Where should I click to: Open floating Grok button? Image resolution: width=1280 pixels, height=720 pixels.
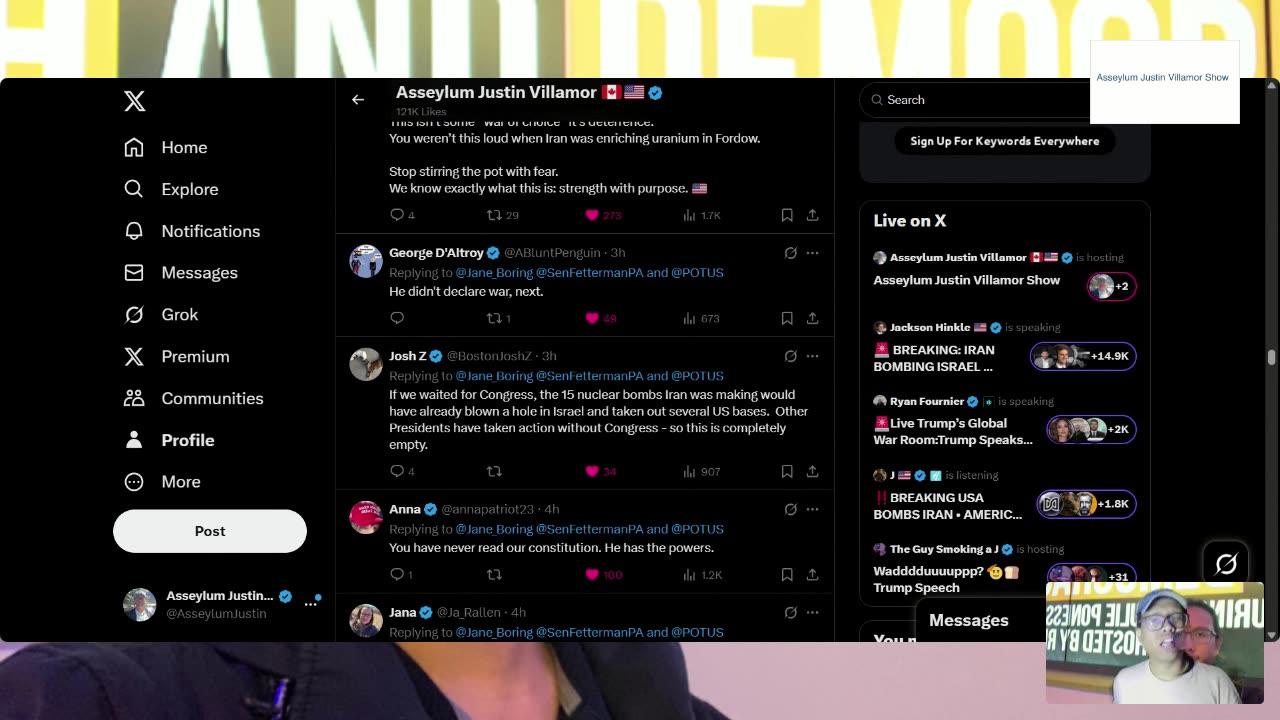(1226, 564)
